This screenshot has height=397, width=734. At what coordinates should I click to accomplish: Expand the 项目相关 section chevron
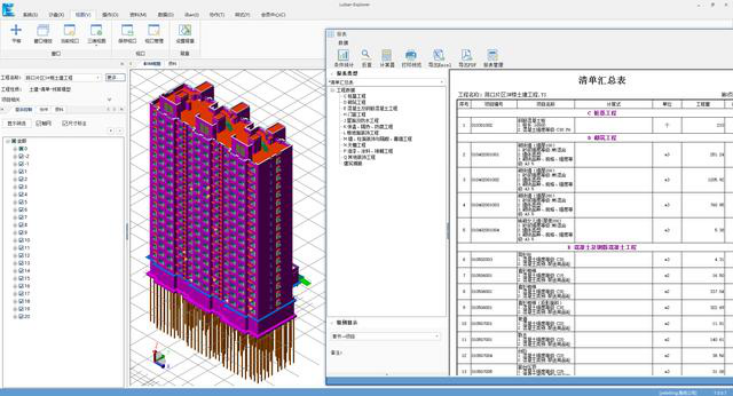[x=110, y=99]
